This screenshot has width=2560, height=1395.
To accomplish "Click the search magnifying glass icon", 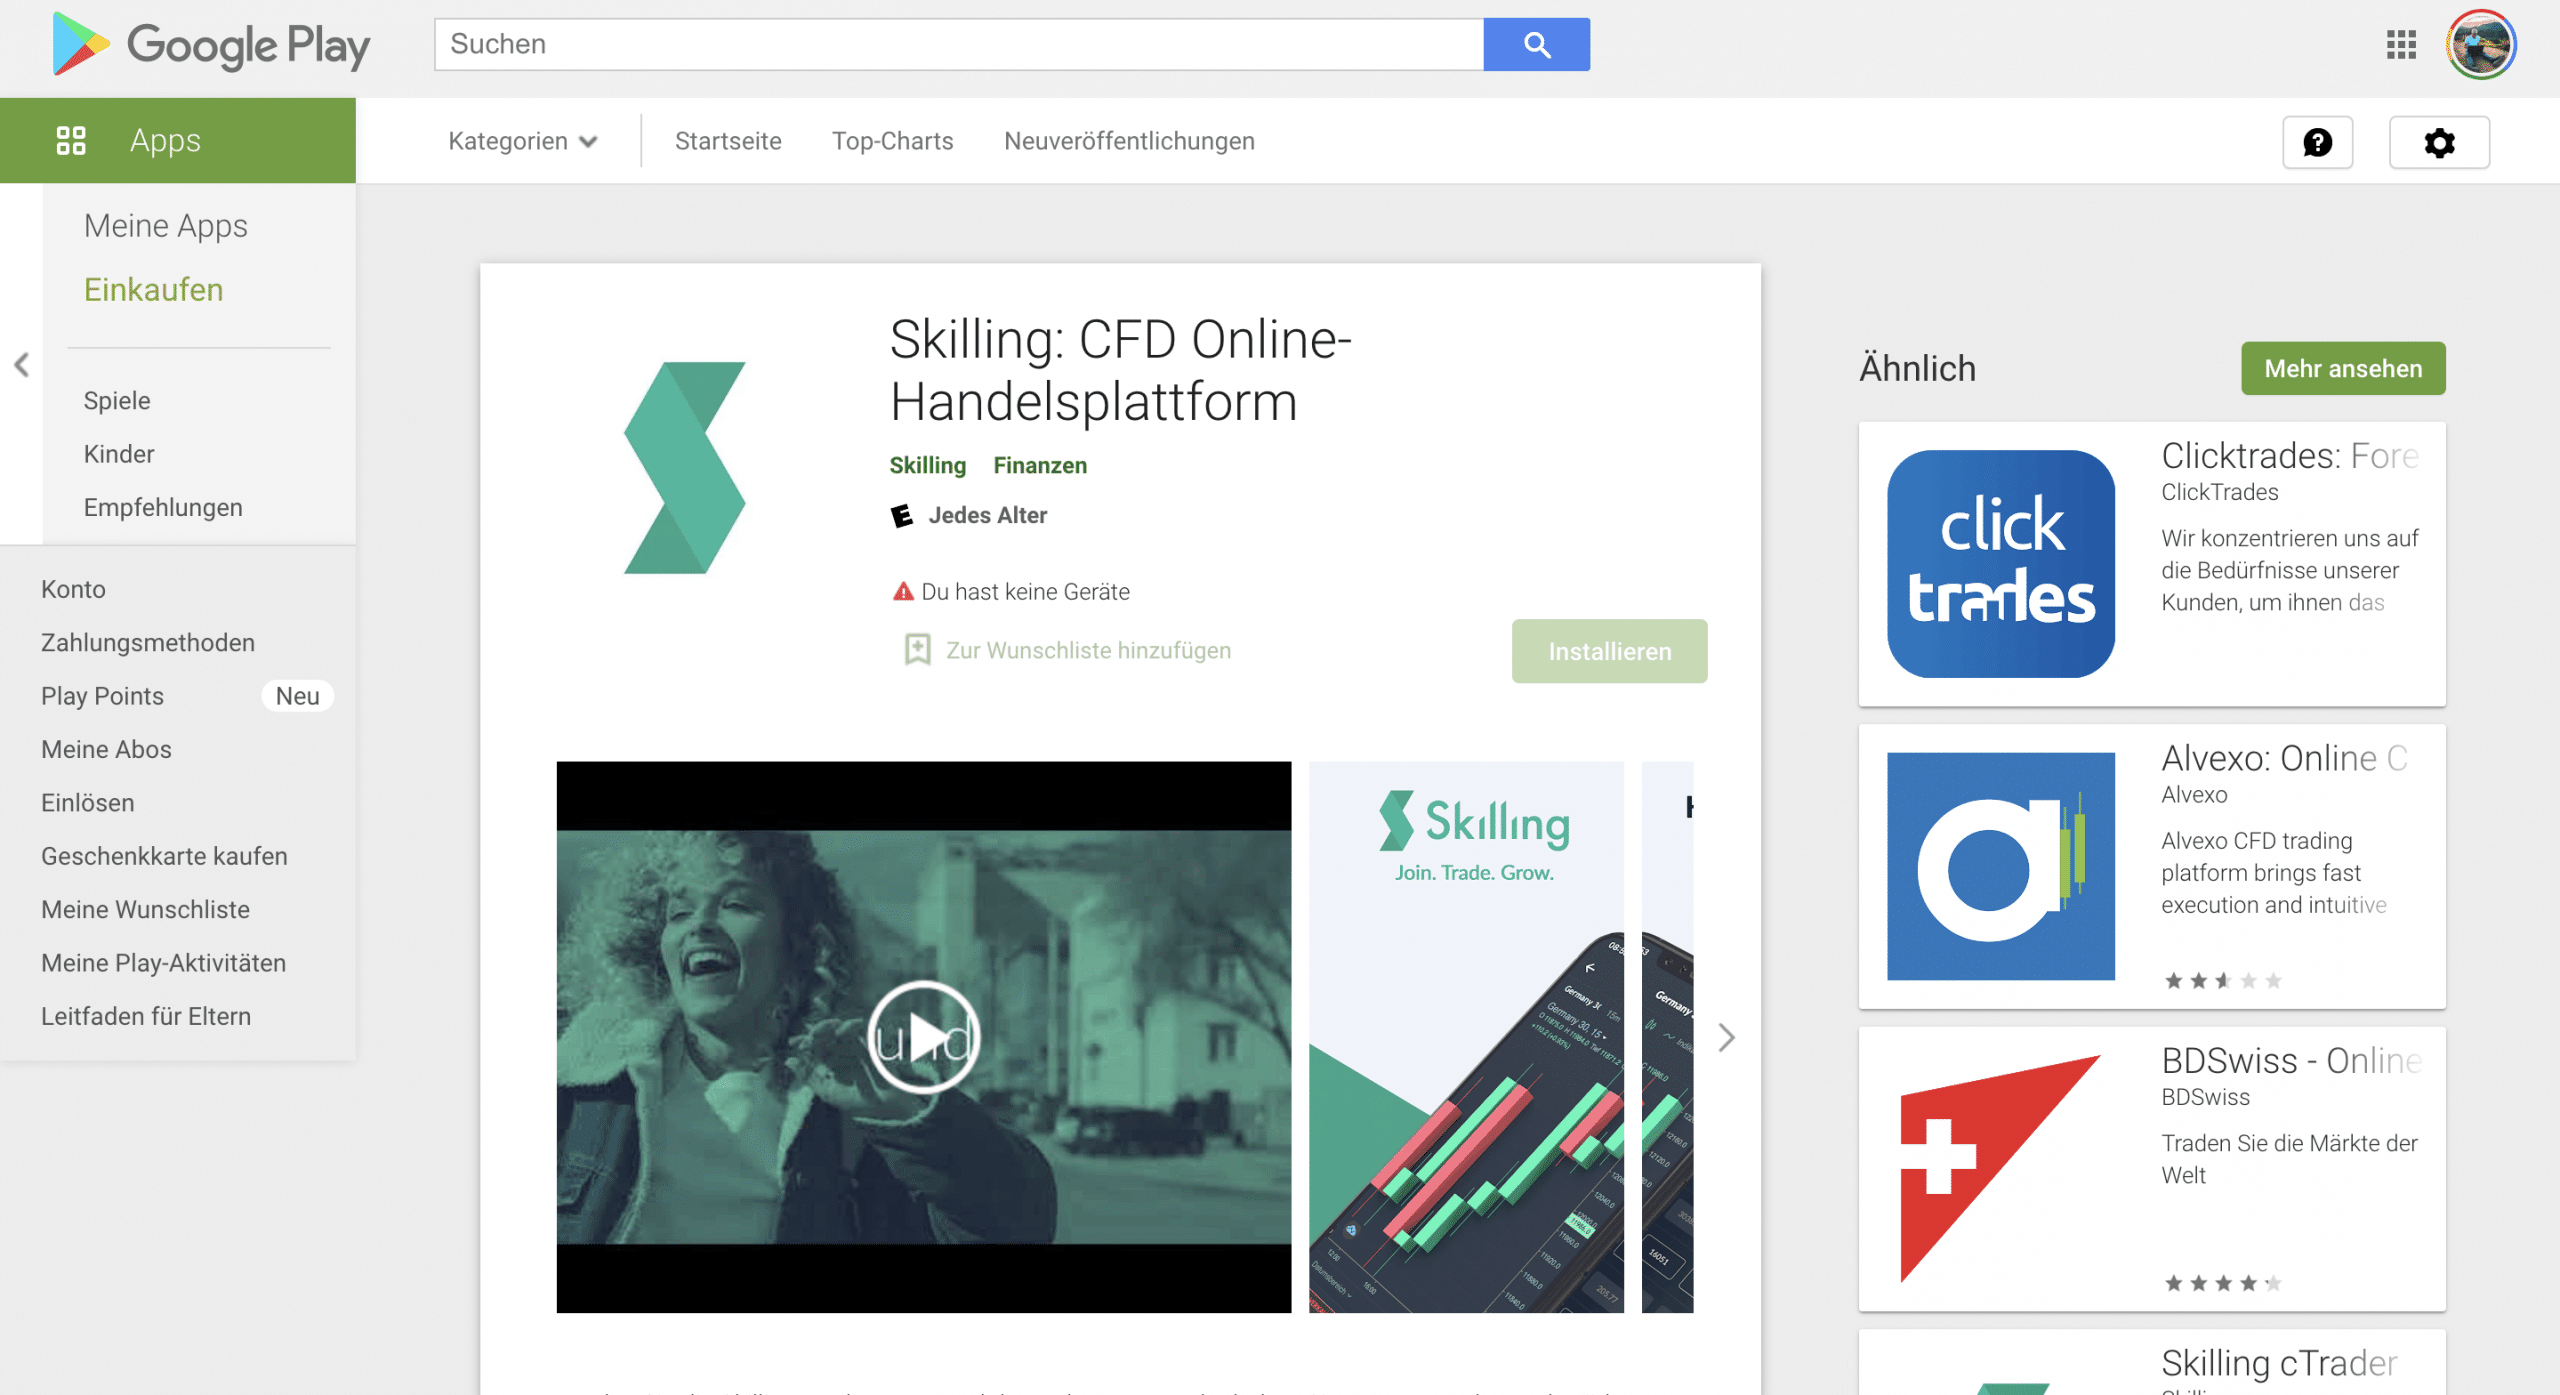I will click(x=1535, y=43).
